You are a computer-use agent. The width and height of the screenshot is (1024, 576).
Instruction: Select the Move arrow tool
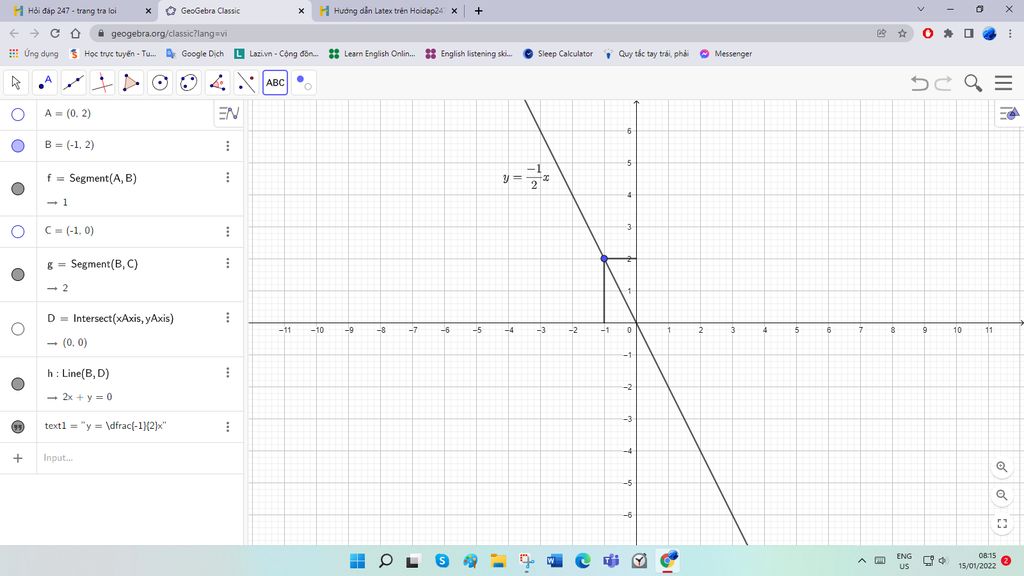16,83
